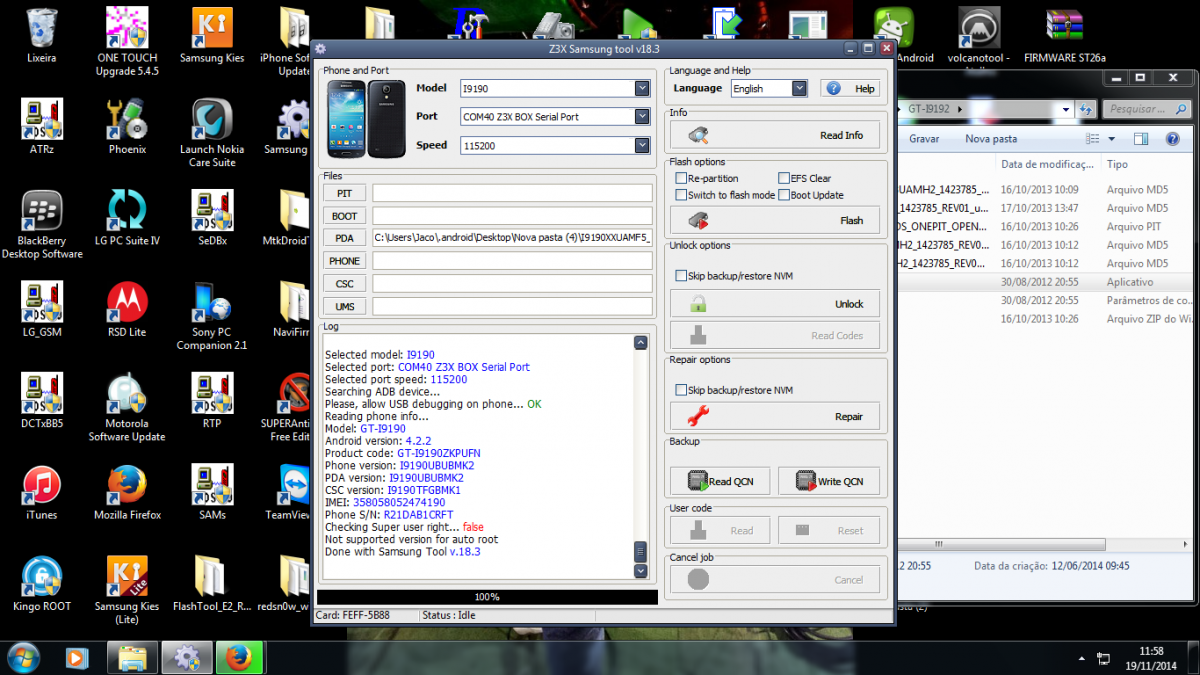Open the Windows Start menu
1200x675 pixels.
23,657
